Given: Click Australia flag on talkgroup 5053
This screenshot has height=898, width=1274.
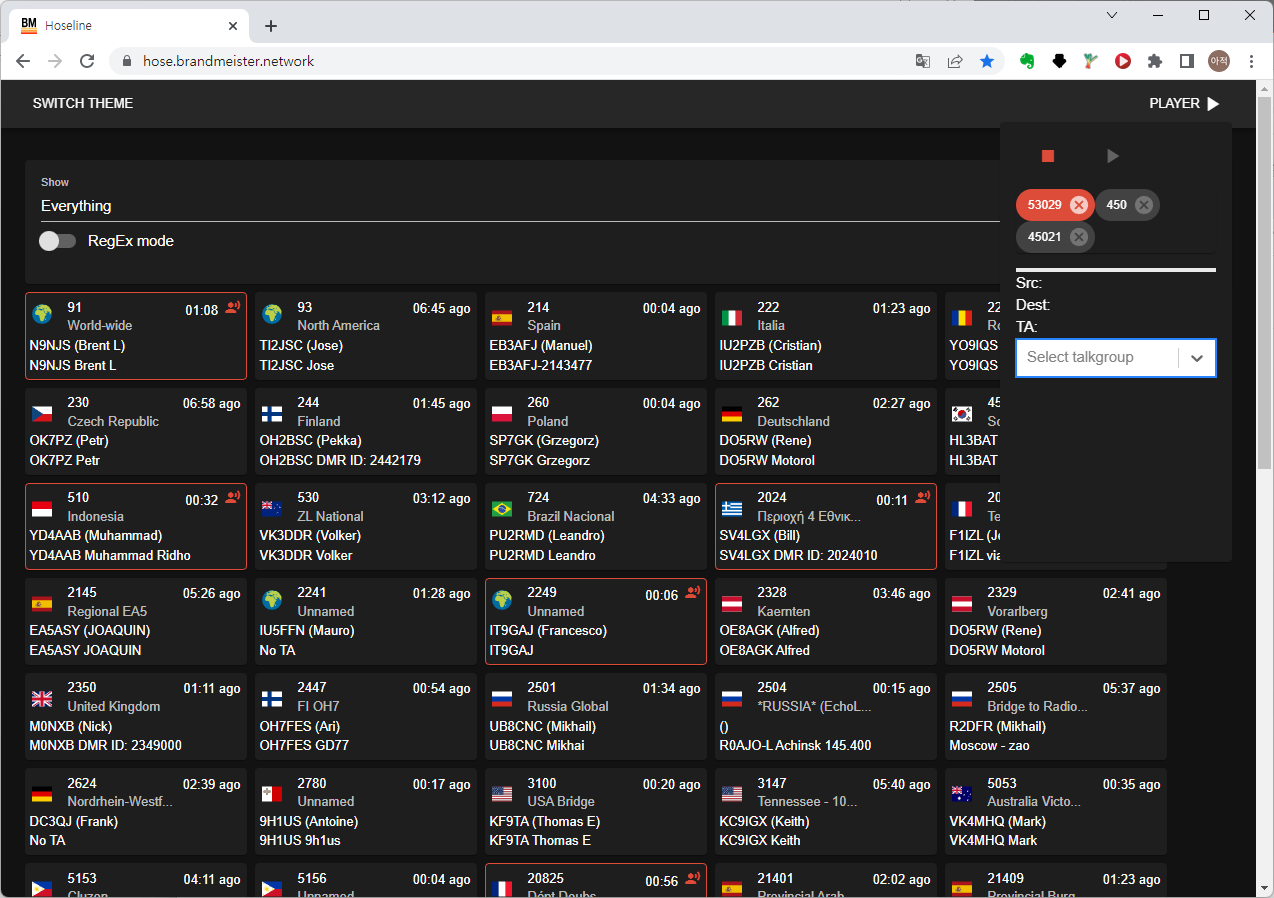Looking at the screenshot, I should pyautogui.click(x=962, y=794).
